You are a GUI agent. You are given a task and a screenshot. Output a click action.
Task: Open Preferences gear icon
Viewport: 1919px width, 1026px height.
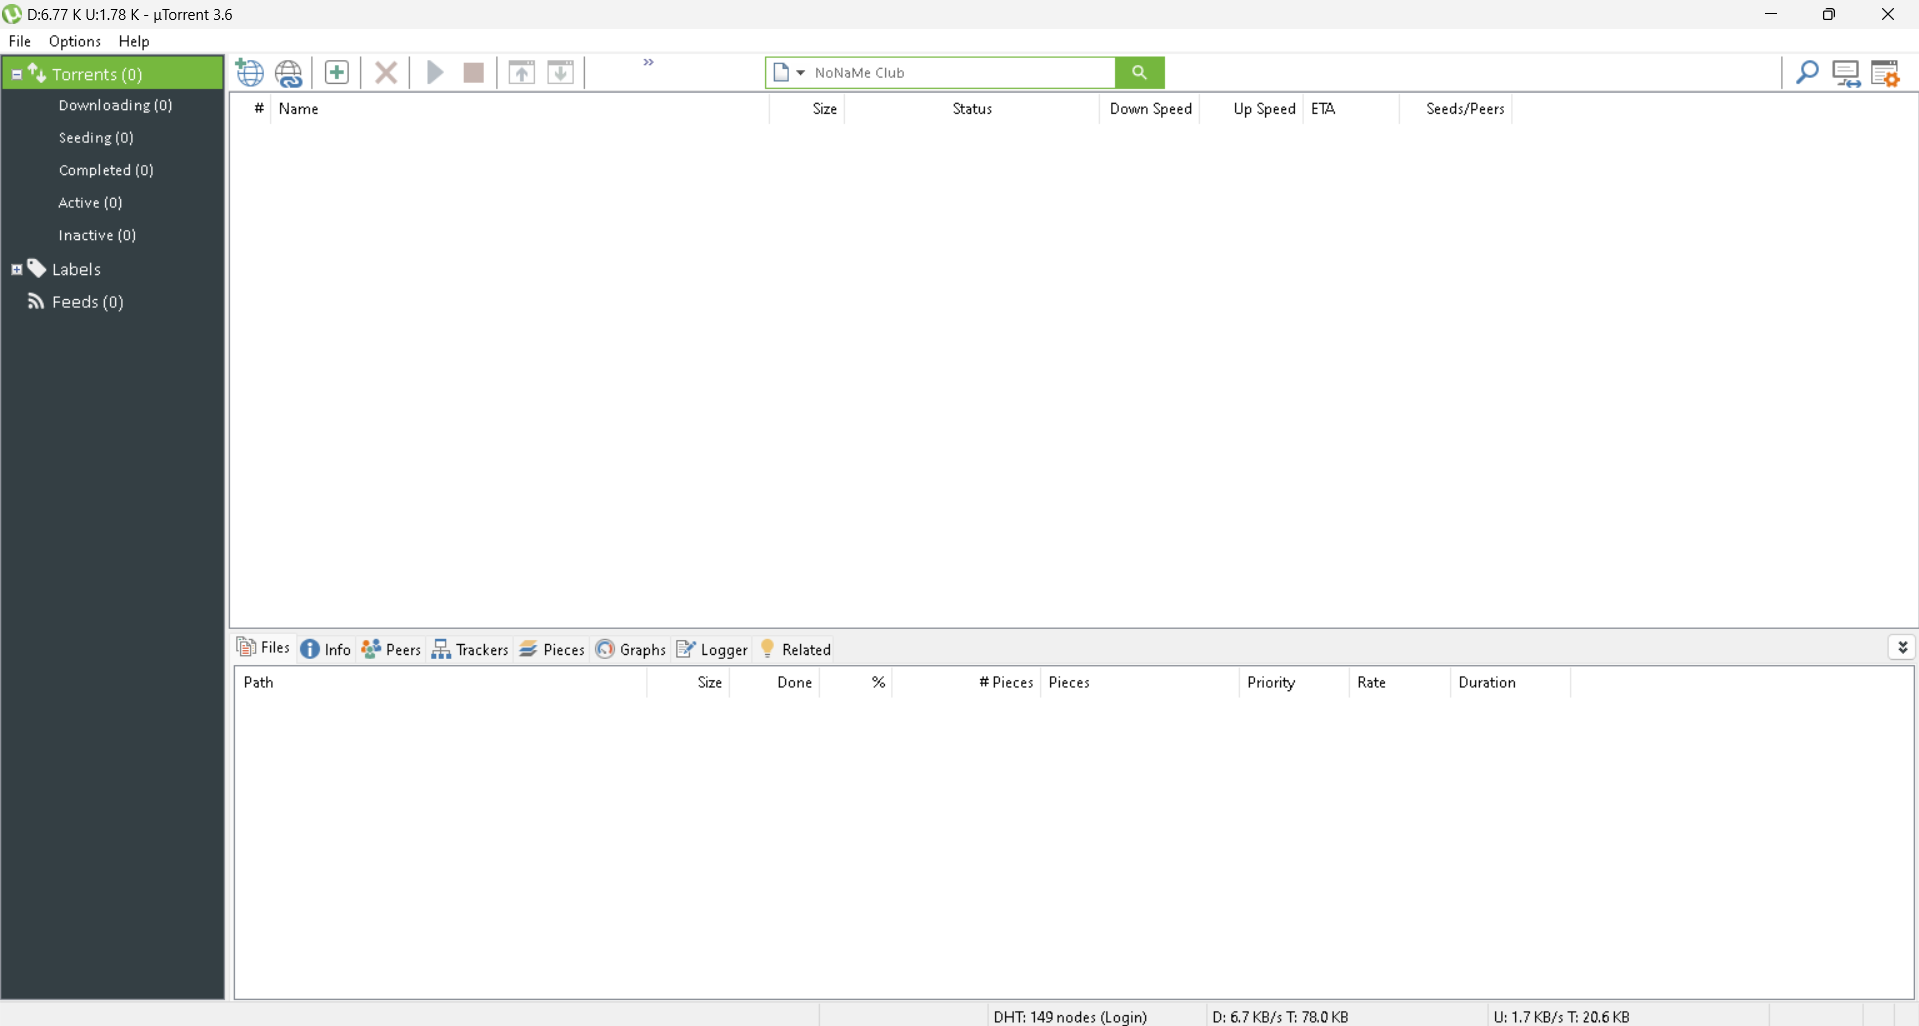1885,73
